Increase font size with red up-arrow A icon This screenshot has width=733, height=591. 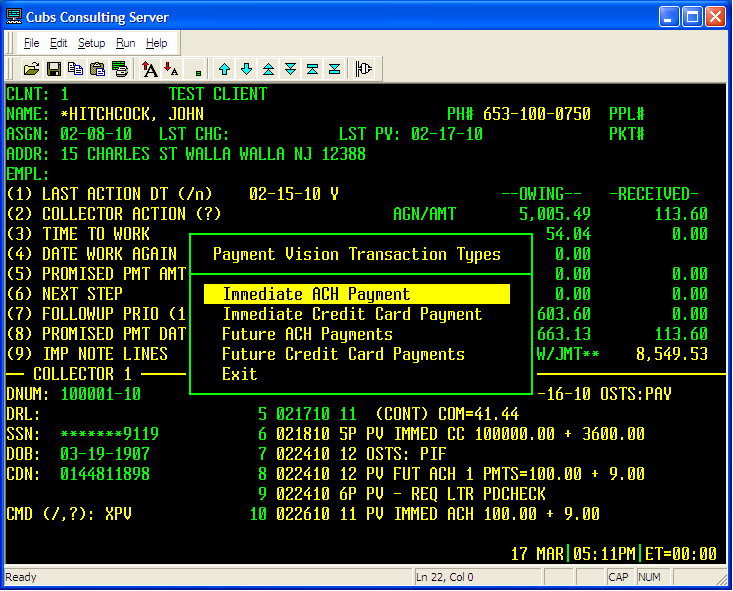pyautogui.click(x=150, y=69)
